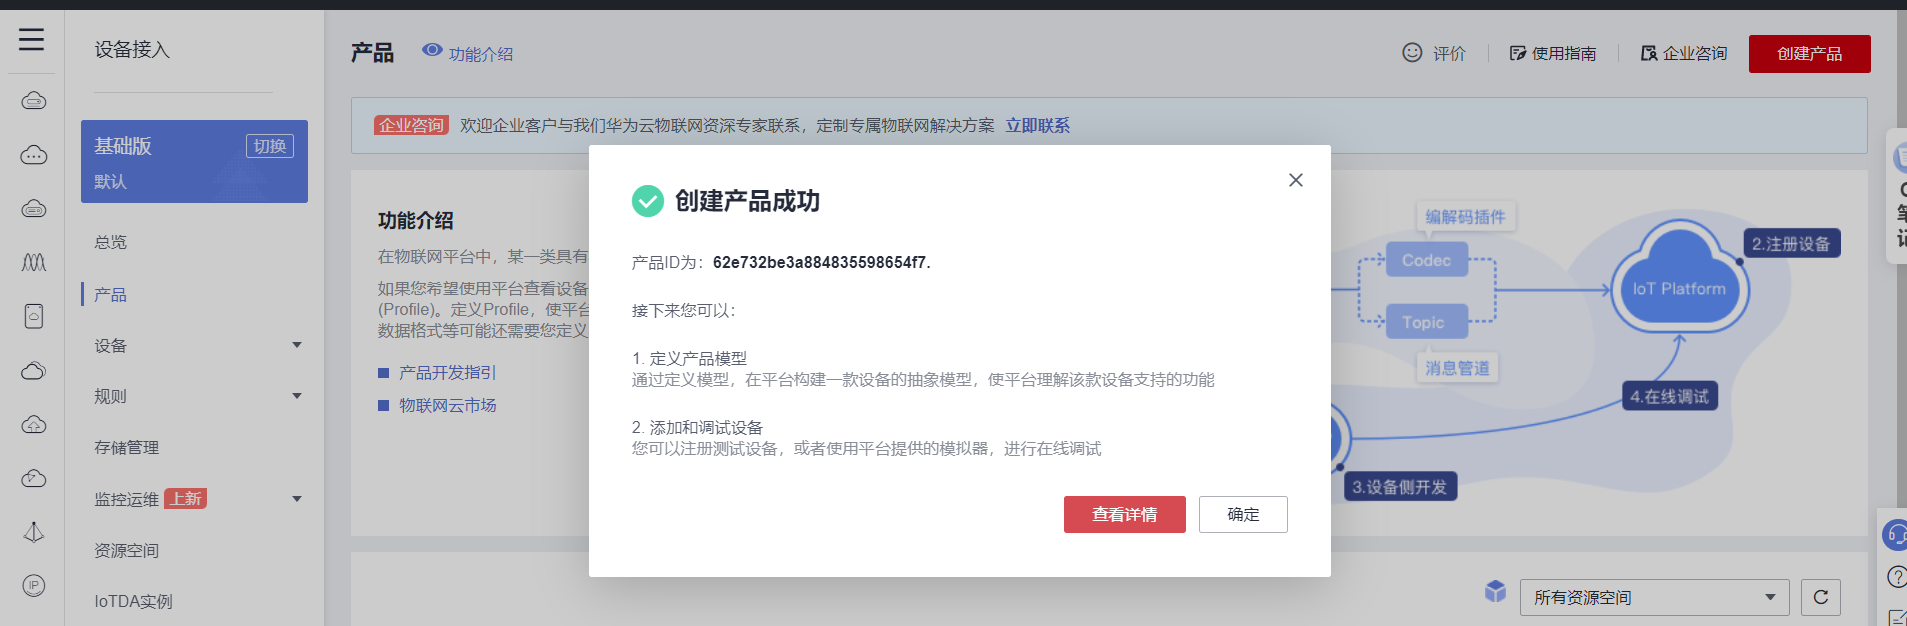The image size is (1907, 626).
Task: Click the blue headset support icon
Action: click(x=1895, y=535)
